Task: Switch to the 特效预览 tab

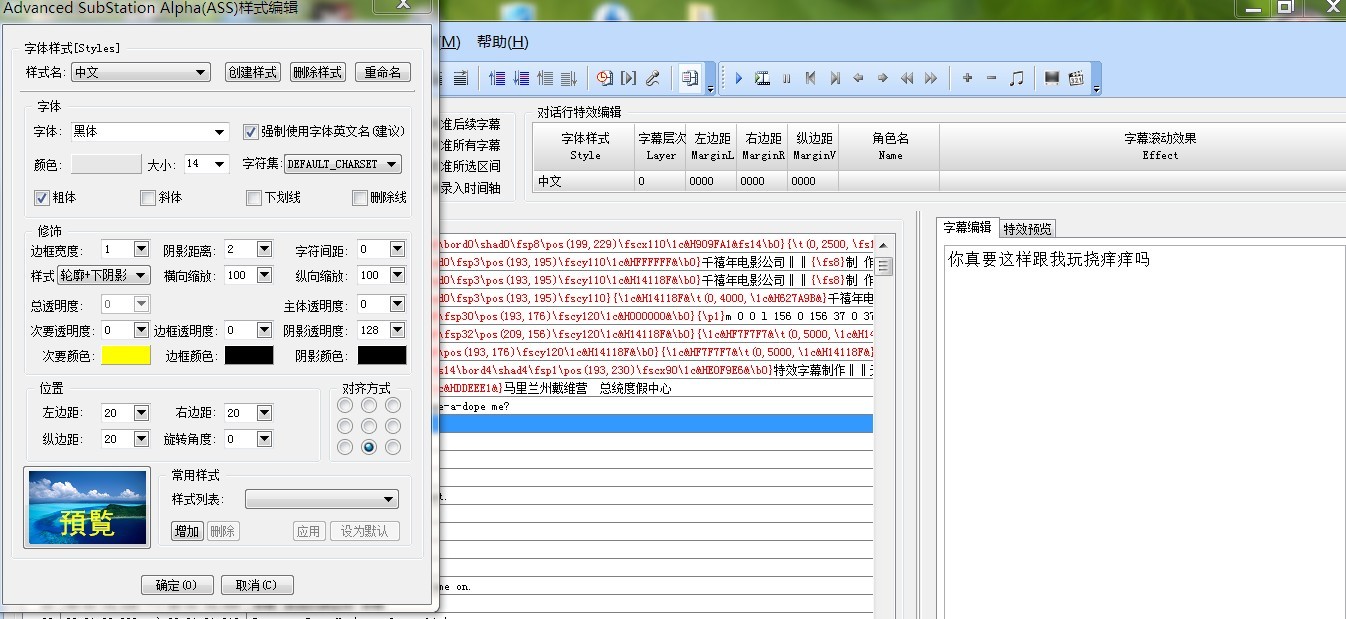Action: click(1027, 229)
